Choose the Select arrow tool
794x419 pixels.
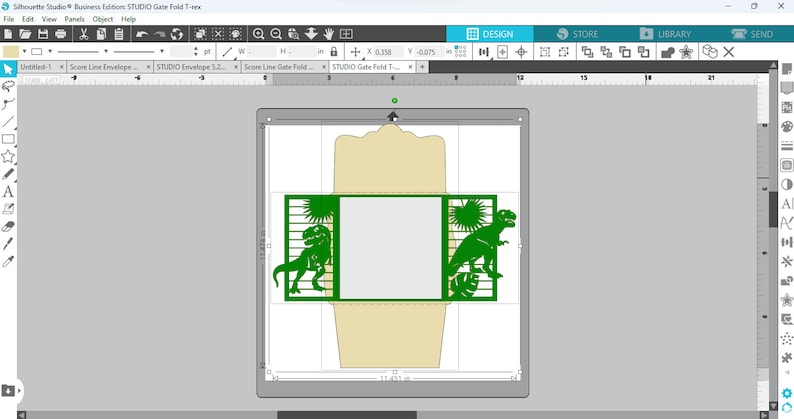[8, 69]
